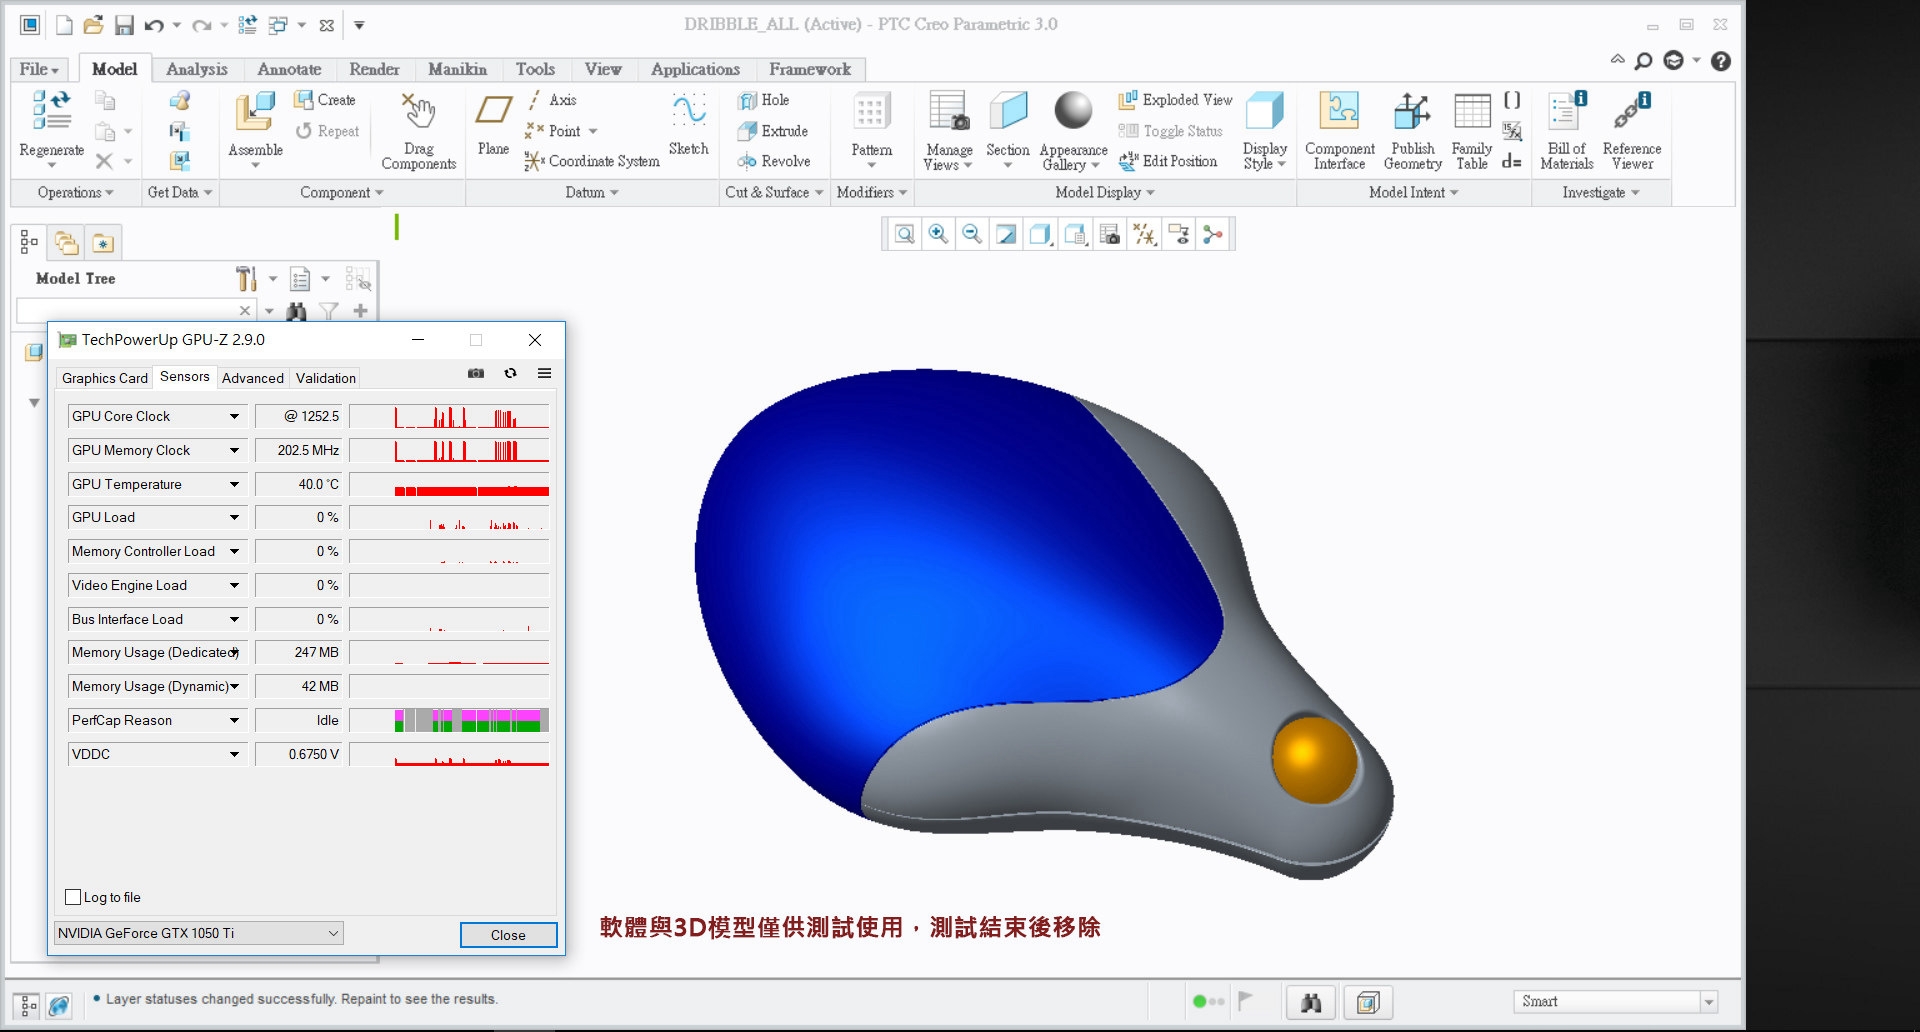The height and width of the screenshot is (1032, 1920).
Task: Click Zoom In in graphics toolbar
Action: click(x=938, y=234)
